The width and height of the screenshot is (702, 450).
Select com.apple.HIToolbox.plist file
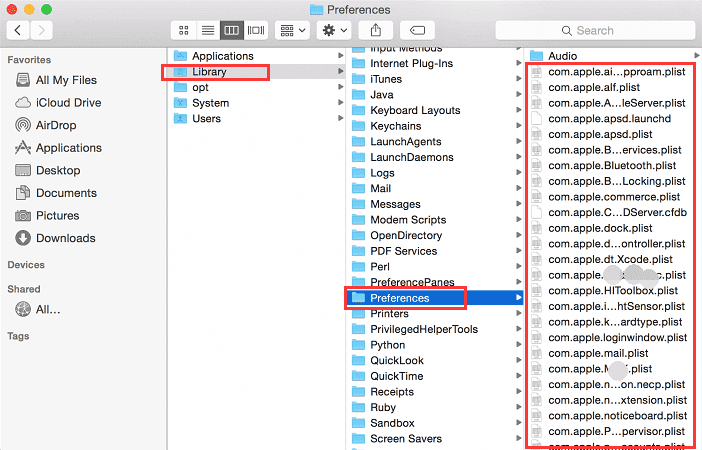tap(604, 291)
